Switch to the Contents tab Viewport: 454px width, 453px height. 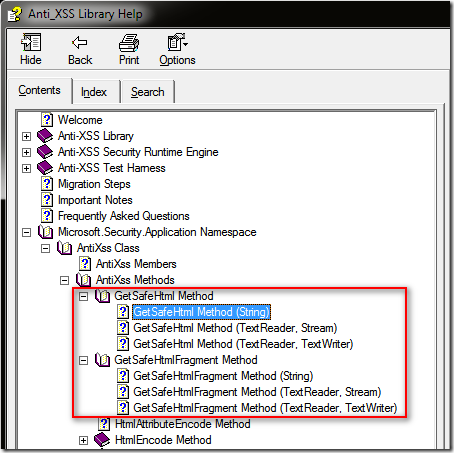point(39,90)
